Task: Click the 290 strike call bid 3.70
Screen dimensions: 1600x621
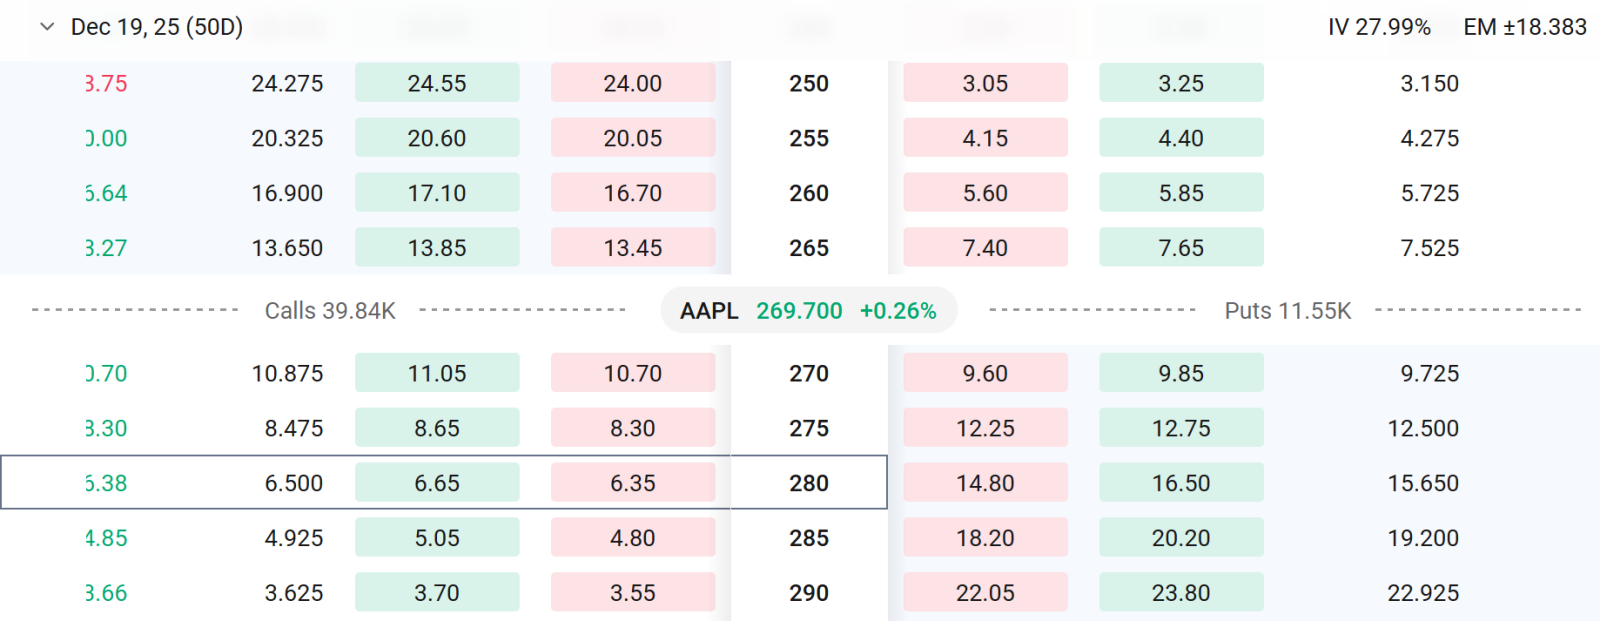Action: pos(437,593)
